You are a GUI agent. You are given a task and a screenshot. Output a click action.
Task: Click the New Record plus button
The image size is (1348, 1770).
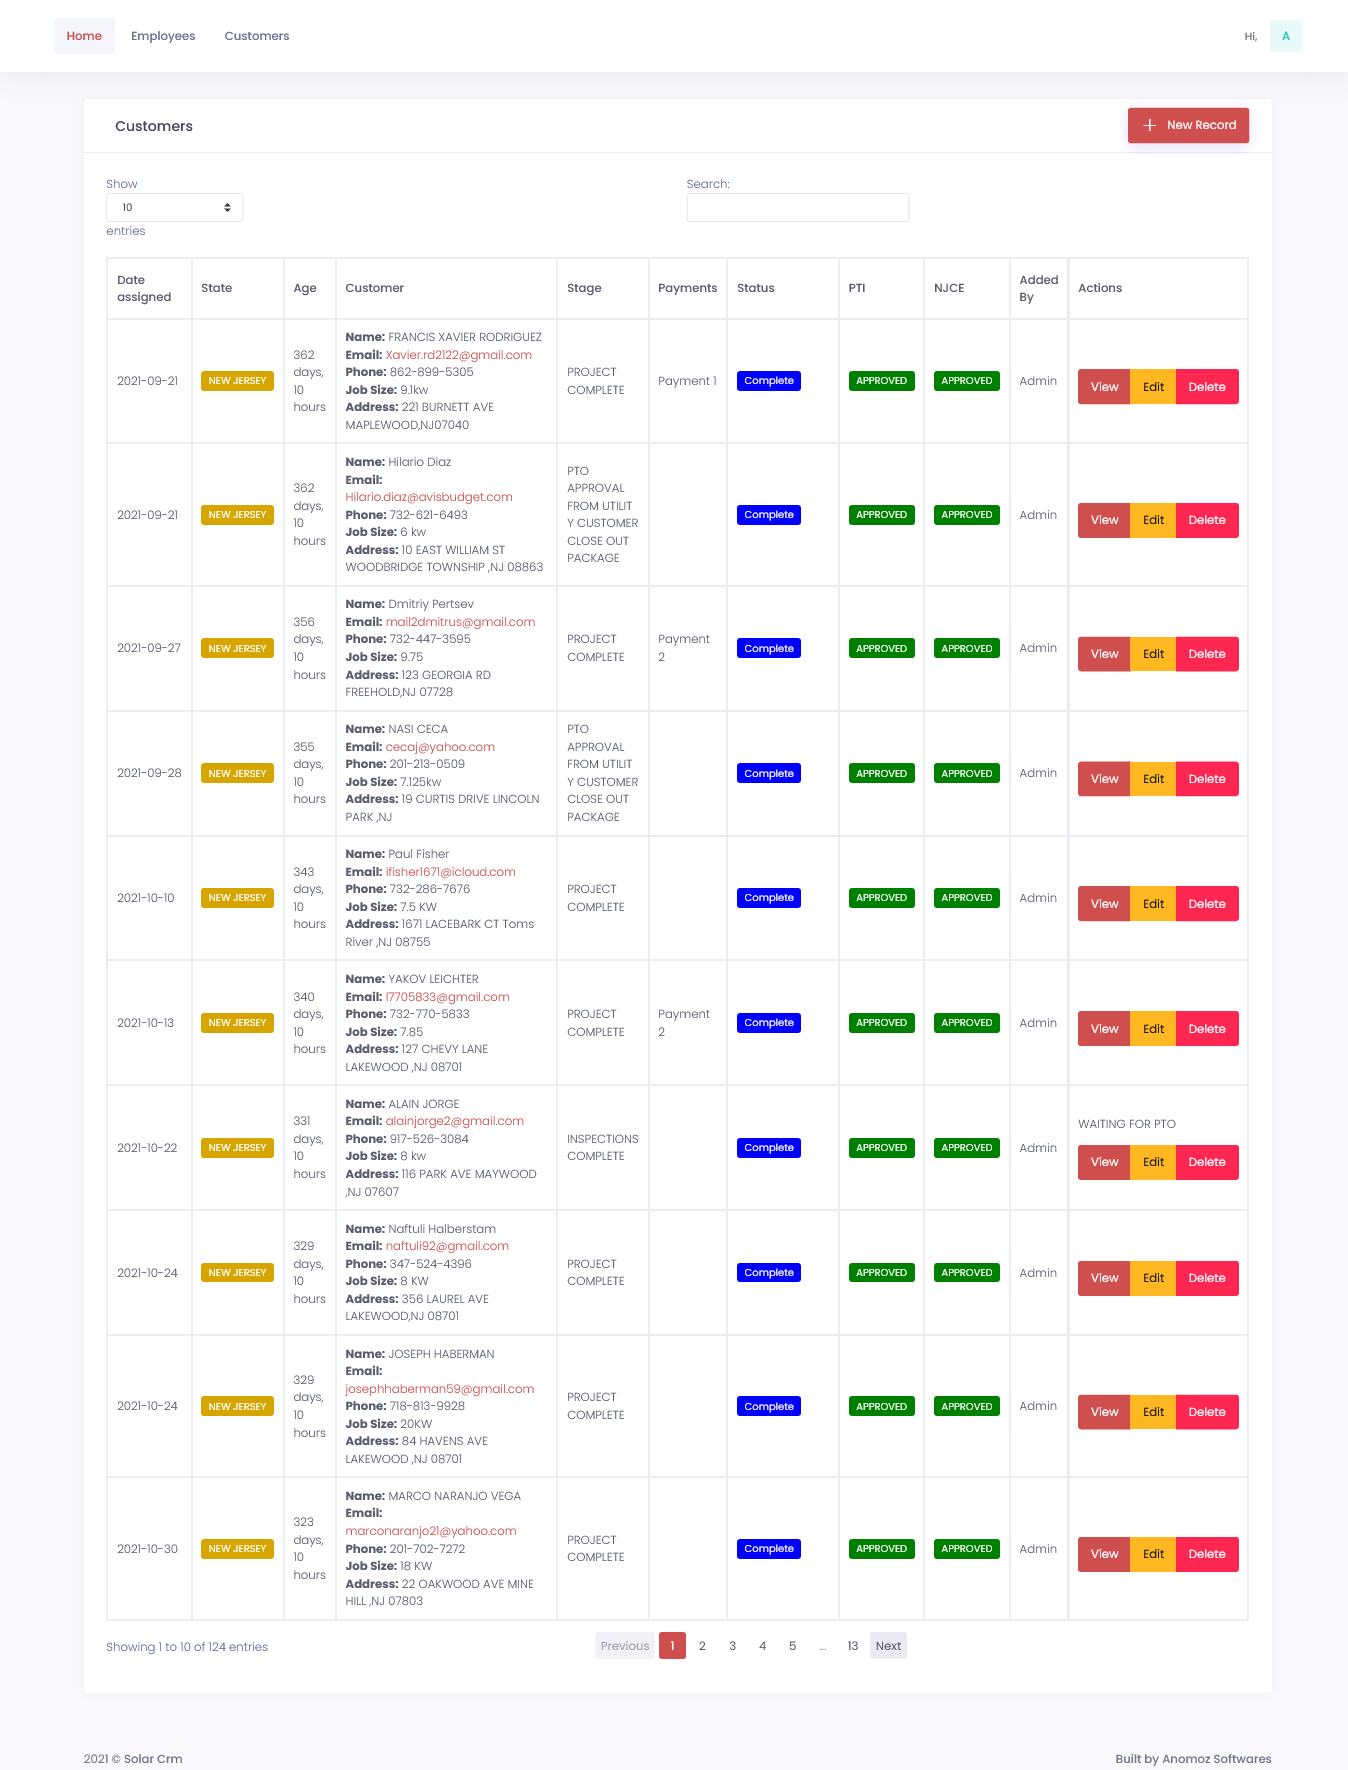pos(1188,125)
